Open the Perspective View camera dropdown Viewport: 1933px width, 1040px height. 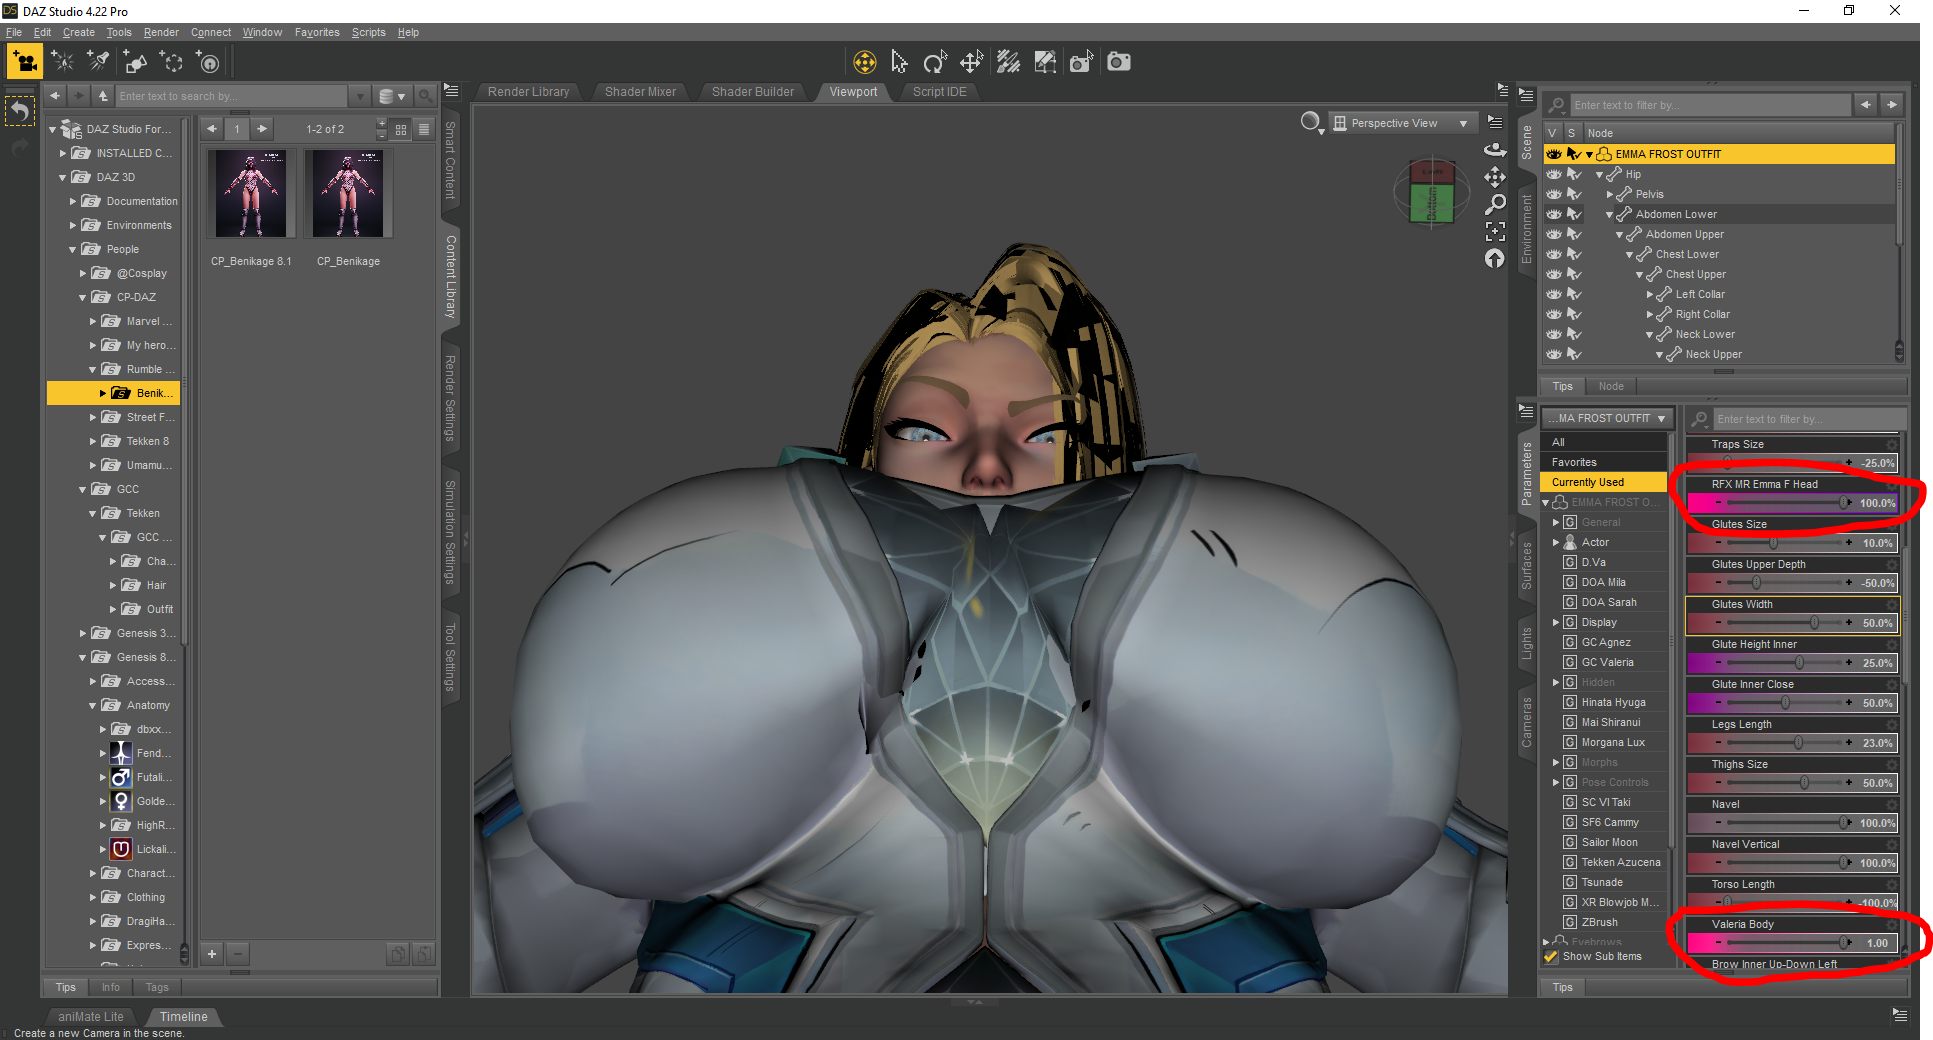click(1404, 123)
